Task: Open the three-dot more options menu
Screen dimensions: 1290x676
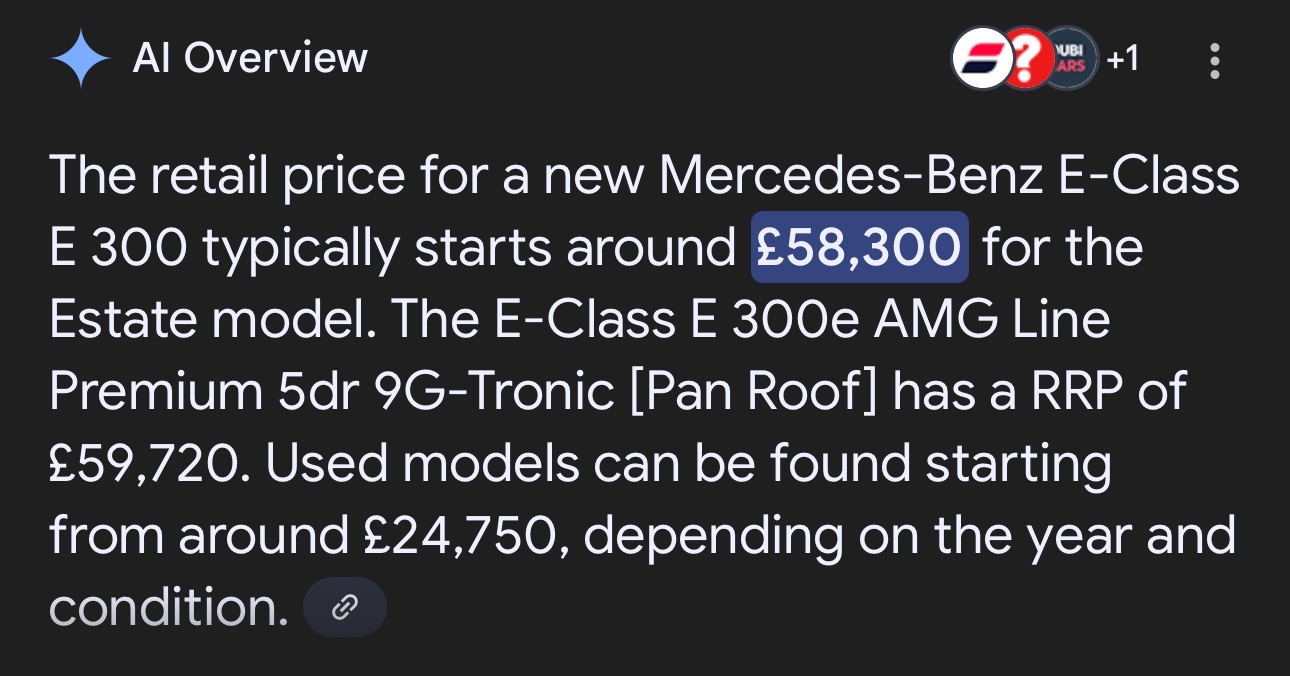Action: point(1214,61)
